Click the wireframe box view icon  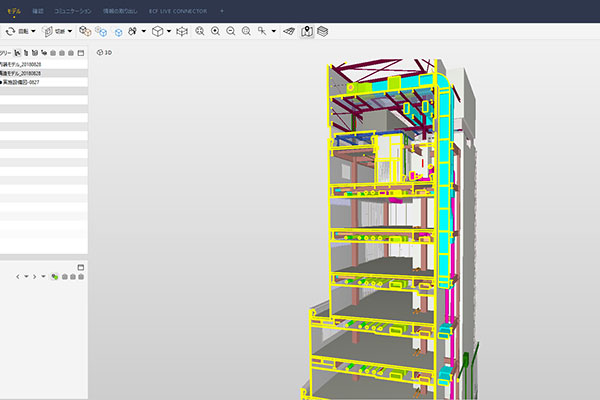pyautogui.click(x=182, y=31)
